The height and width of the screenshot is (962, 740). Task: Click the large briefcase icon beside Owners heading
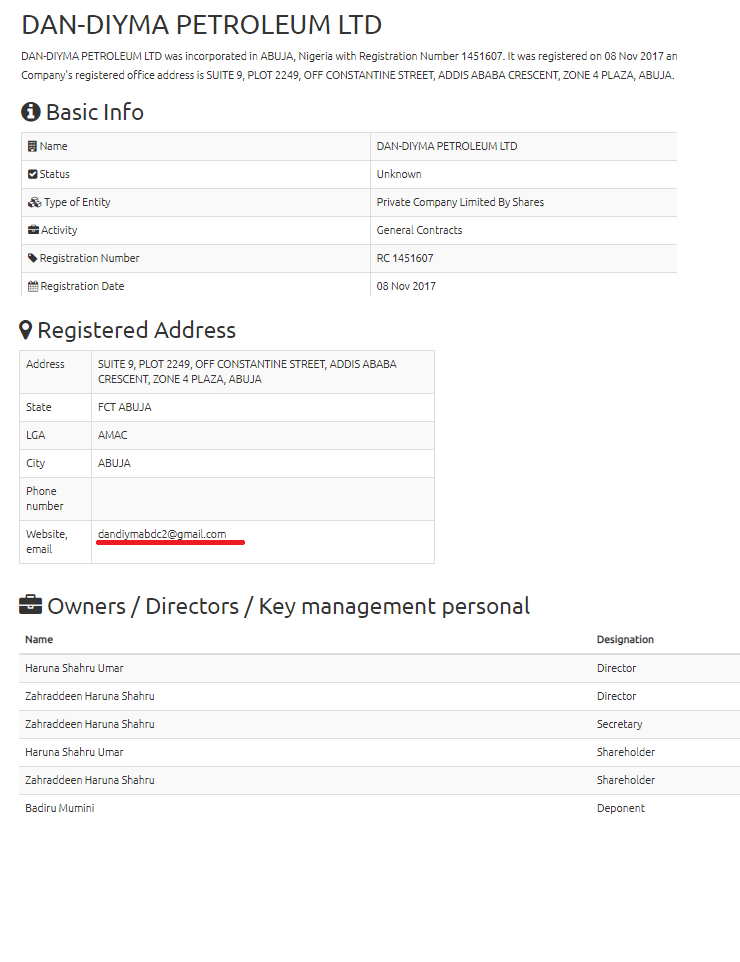point(31,605)
